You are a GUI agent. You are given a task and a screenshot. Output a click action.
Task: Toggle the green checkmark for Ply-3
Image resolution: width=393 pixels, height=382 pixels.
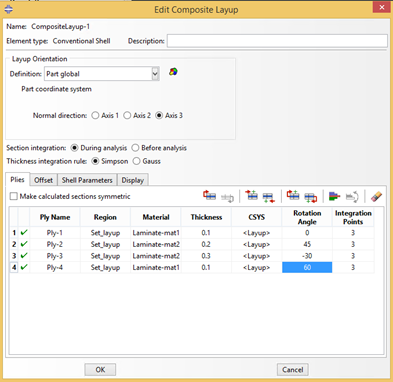point(24,256)
